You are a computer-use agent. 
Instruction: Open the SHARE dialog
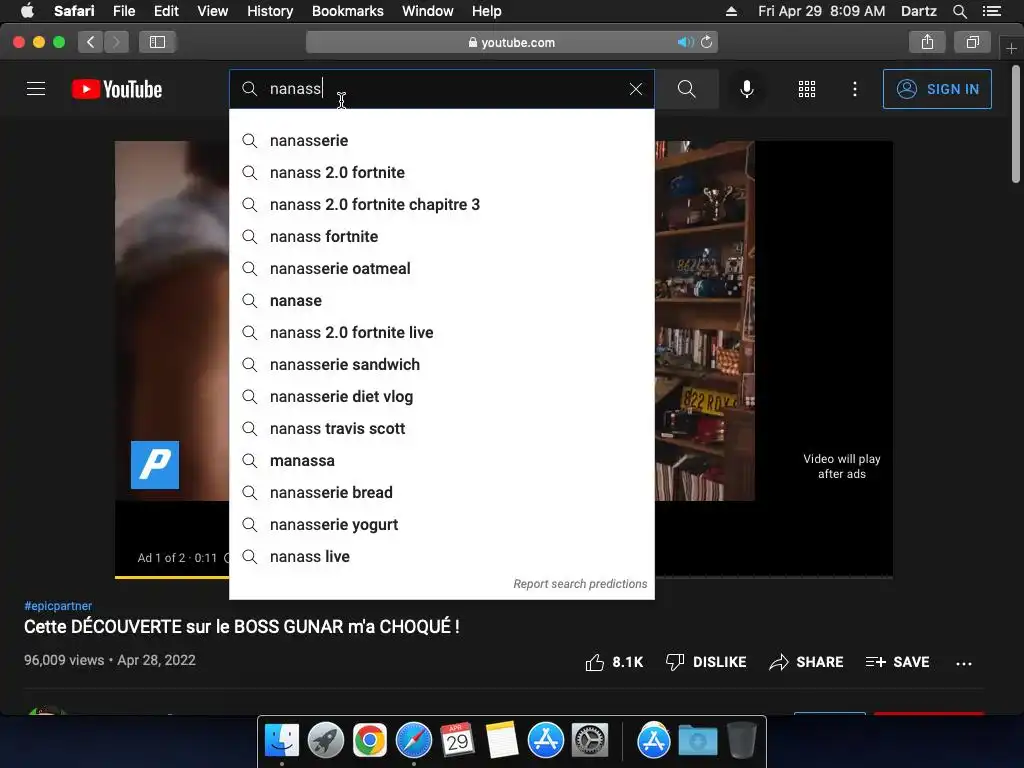(807, 662)
